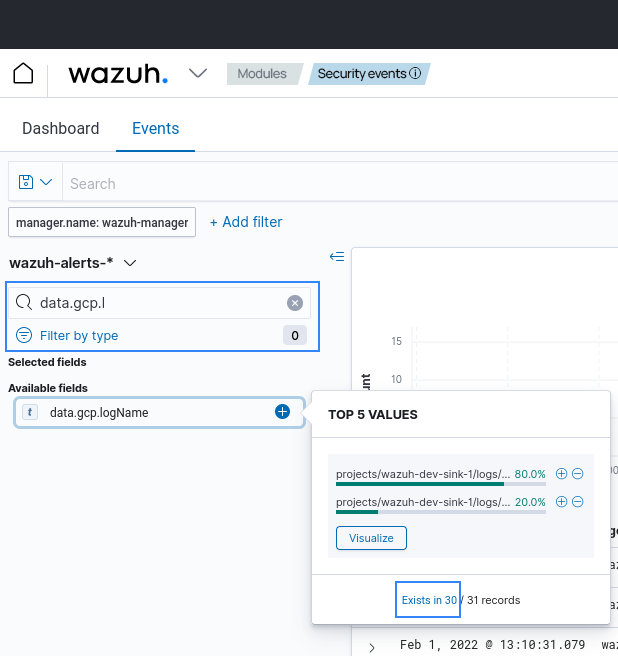This screenshot has width=618, height=656.
Task: Open the saved queries disk menu
Action: [35, 182]
